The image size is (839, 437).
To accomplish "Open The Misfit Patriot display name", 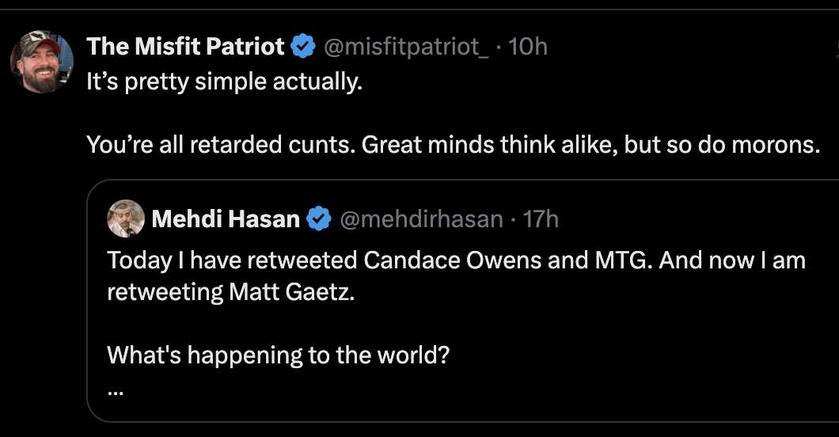I will 185,46.
